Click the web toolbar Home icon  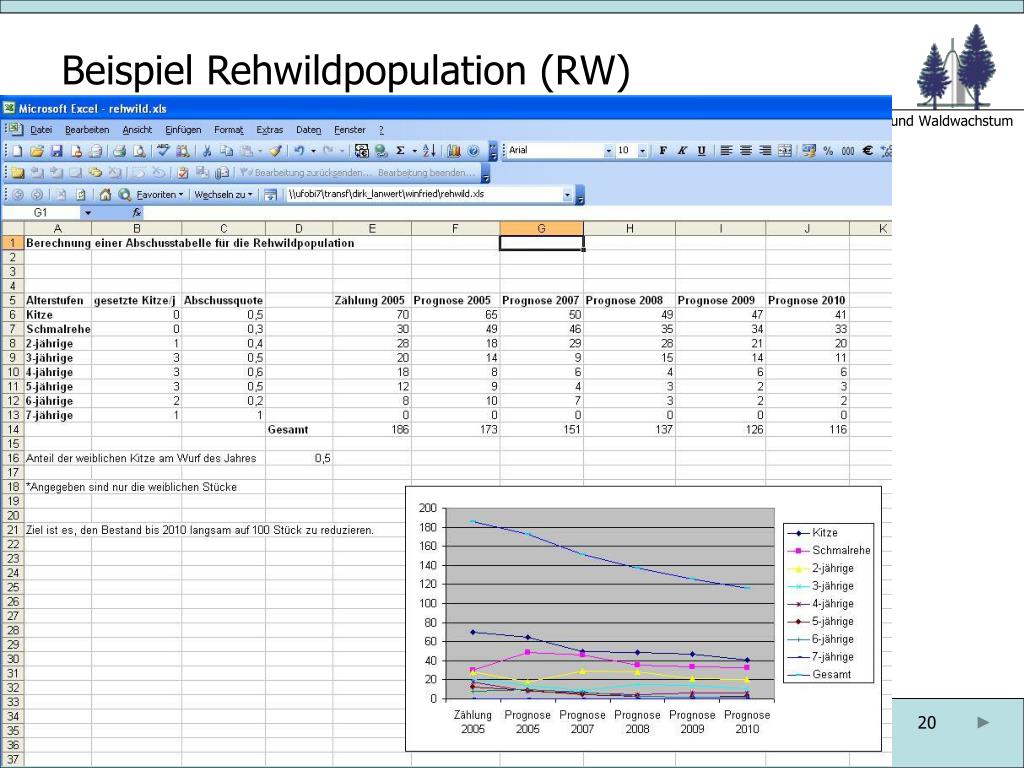pos(104,195)
